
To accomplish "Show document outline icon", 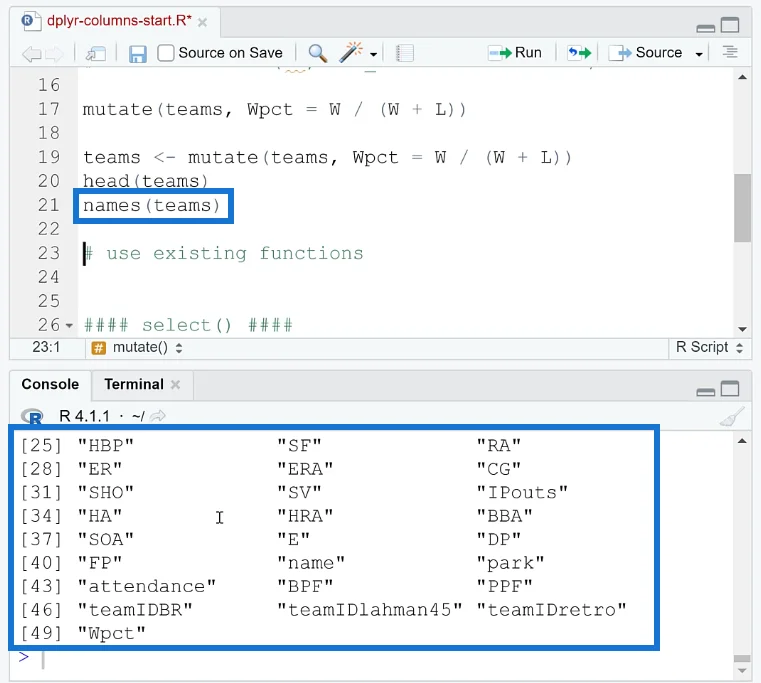I will [730, 51].
